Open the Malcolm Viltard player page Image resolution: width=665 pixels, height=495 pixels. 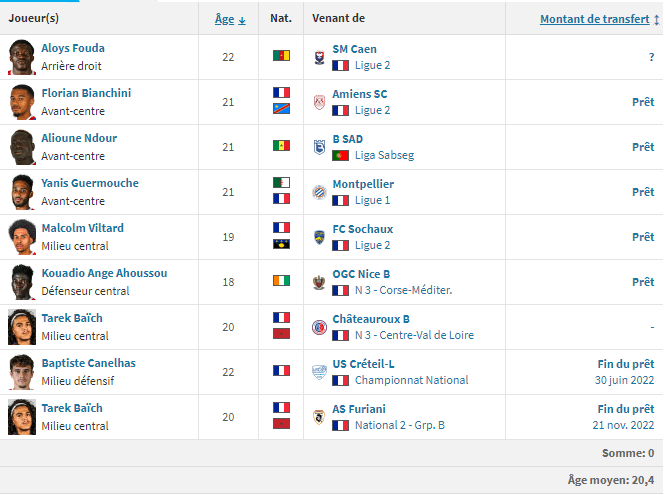pos(82,228)
